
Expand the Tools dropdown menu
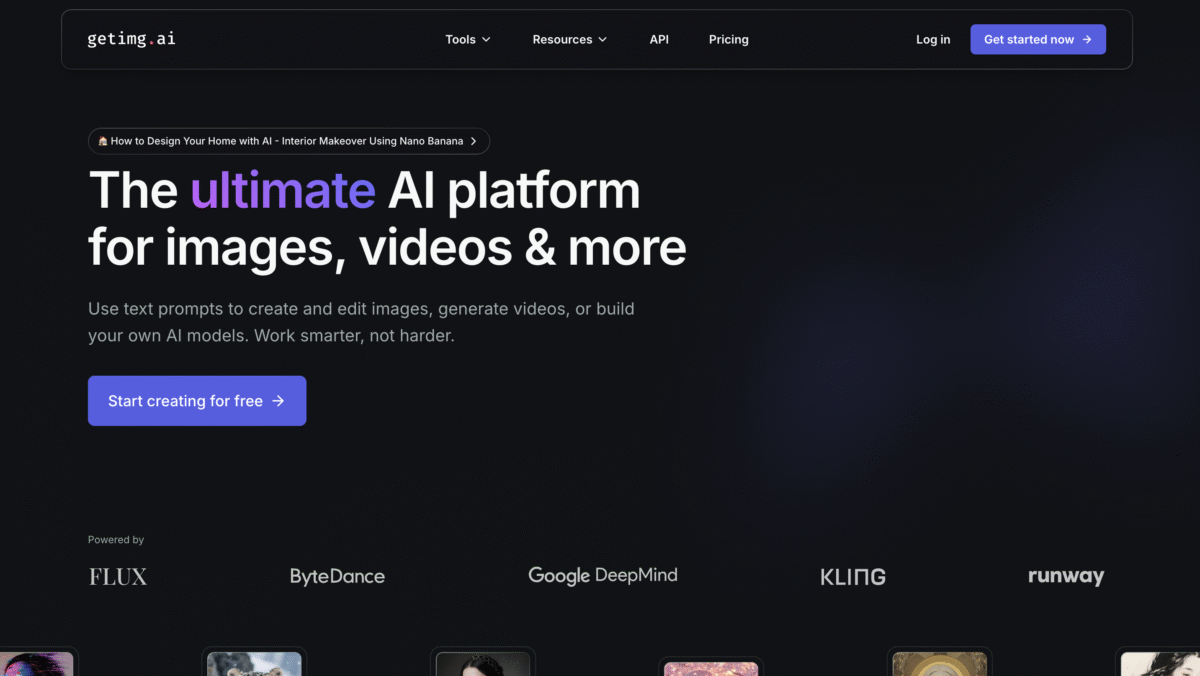(468, 39)
